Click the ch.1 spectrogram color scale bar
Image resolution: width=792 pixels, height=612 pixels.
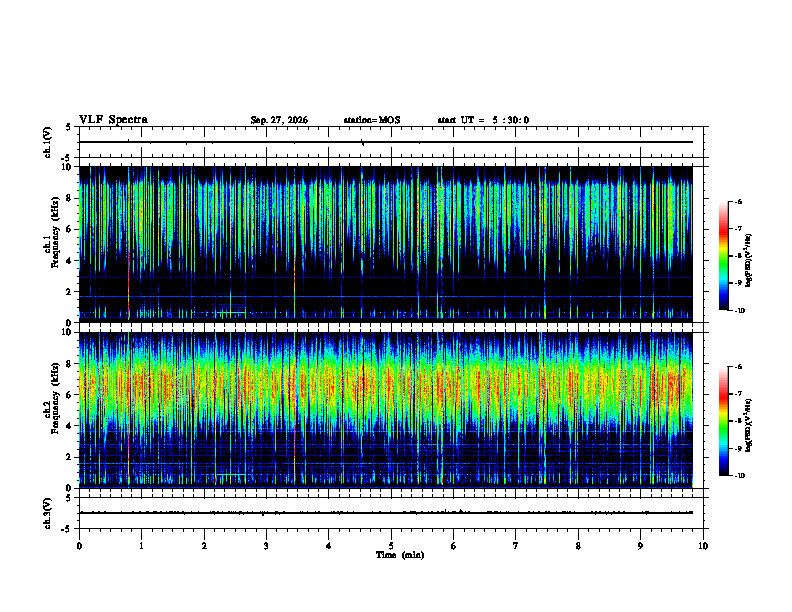point(723,256)
